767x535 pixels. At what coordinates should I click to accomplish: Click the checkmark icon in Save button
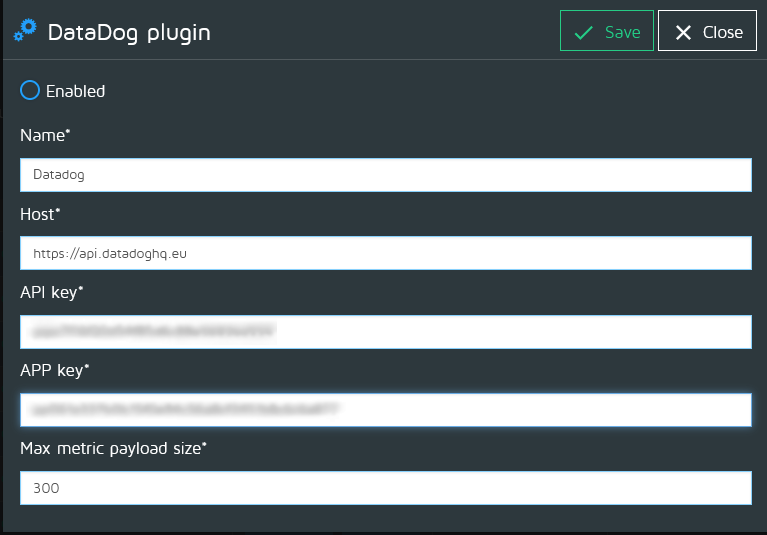[x=583, y=32]
